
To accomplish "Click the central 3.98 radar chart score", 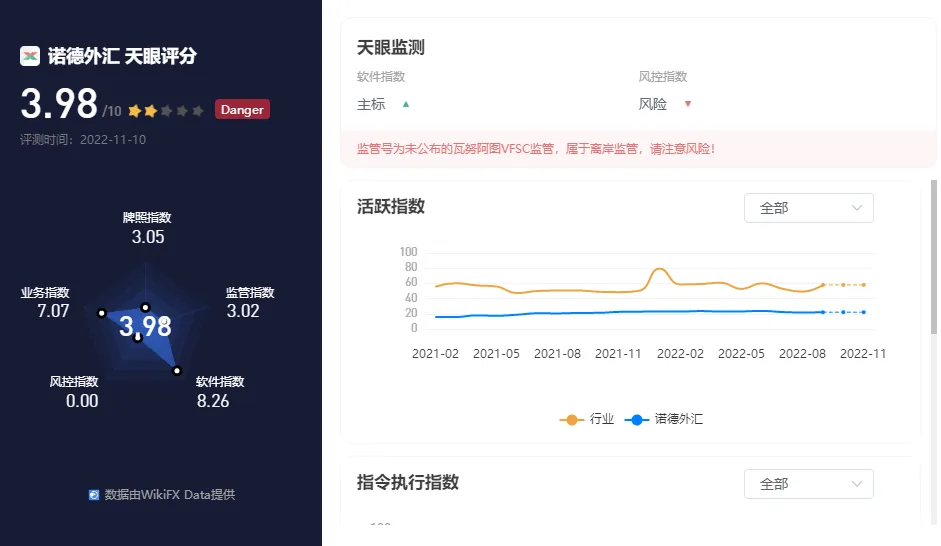I will [145, 326].
